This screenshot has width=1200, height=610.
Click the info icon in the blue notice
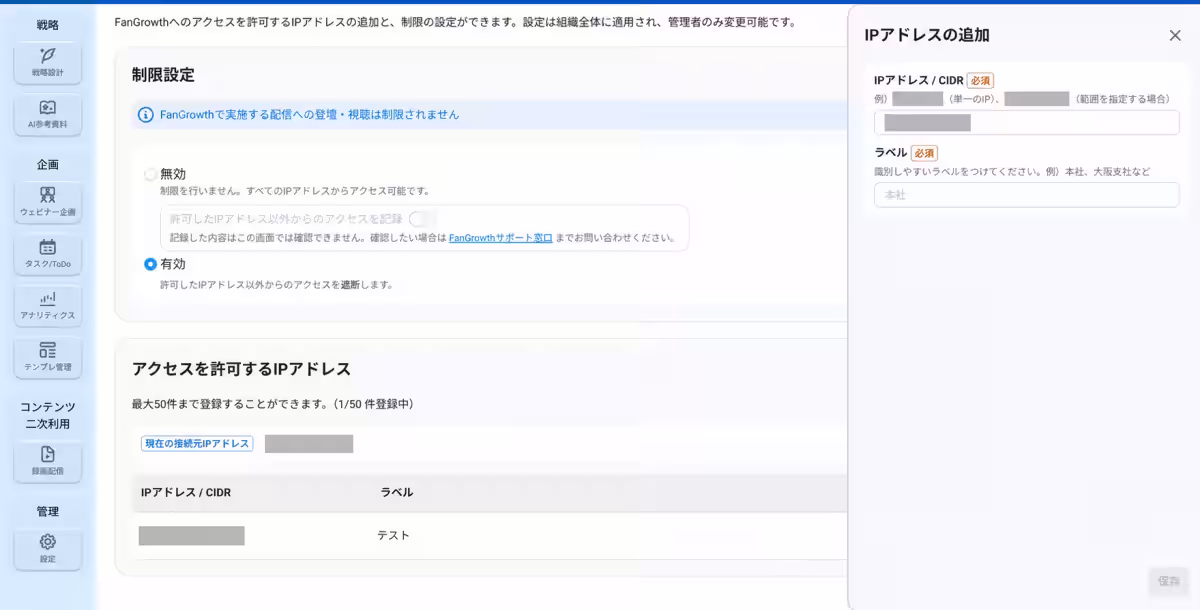tap(146, 115)
